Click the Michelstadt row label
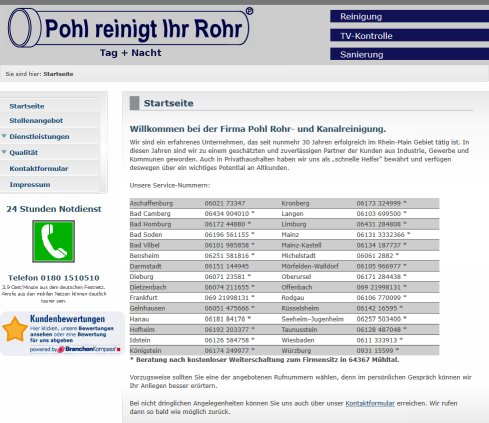 click(x=299, y=256)
